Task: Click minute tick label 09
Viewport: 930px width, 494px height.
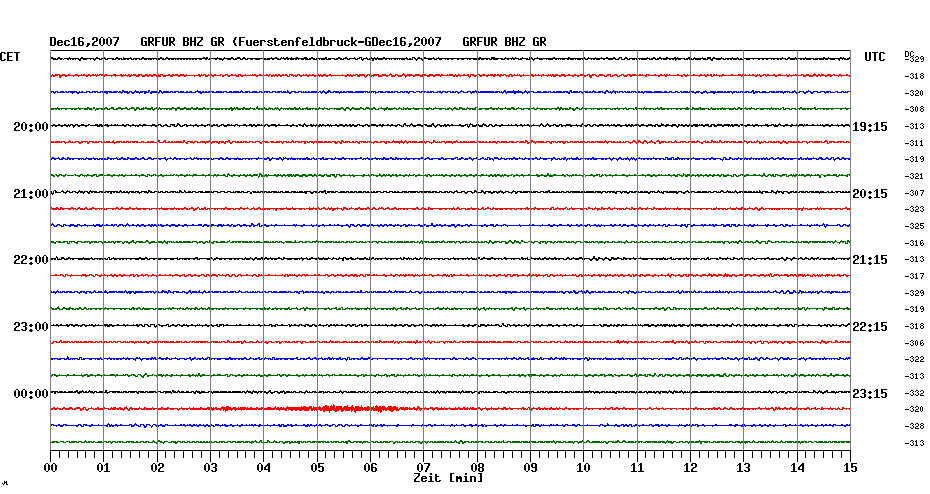Action: coord(530,468)
